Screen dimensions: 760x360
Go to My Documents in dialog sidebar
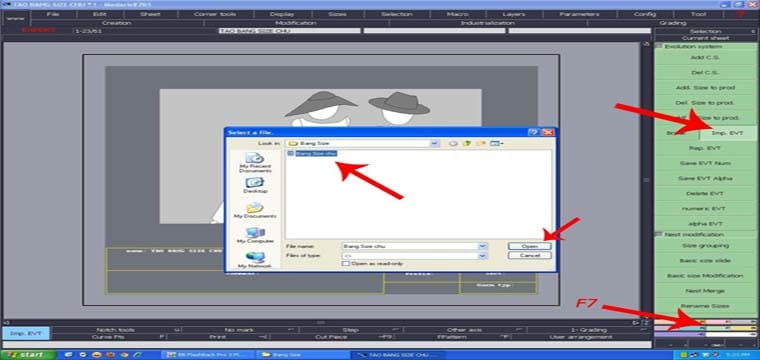tap(255, 210)
